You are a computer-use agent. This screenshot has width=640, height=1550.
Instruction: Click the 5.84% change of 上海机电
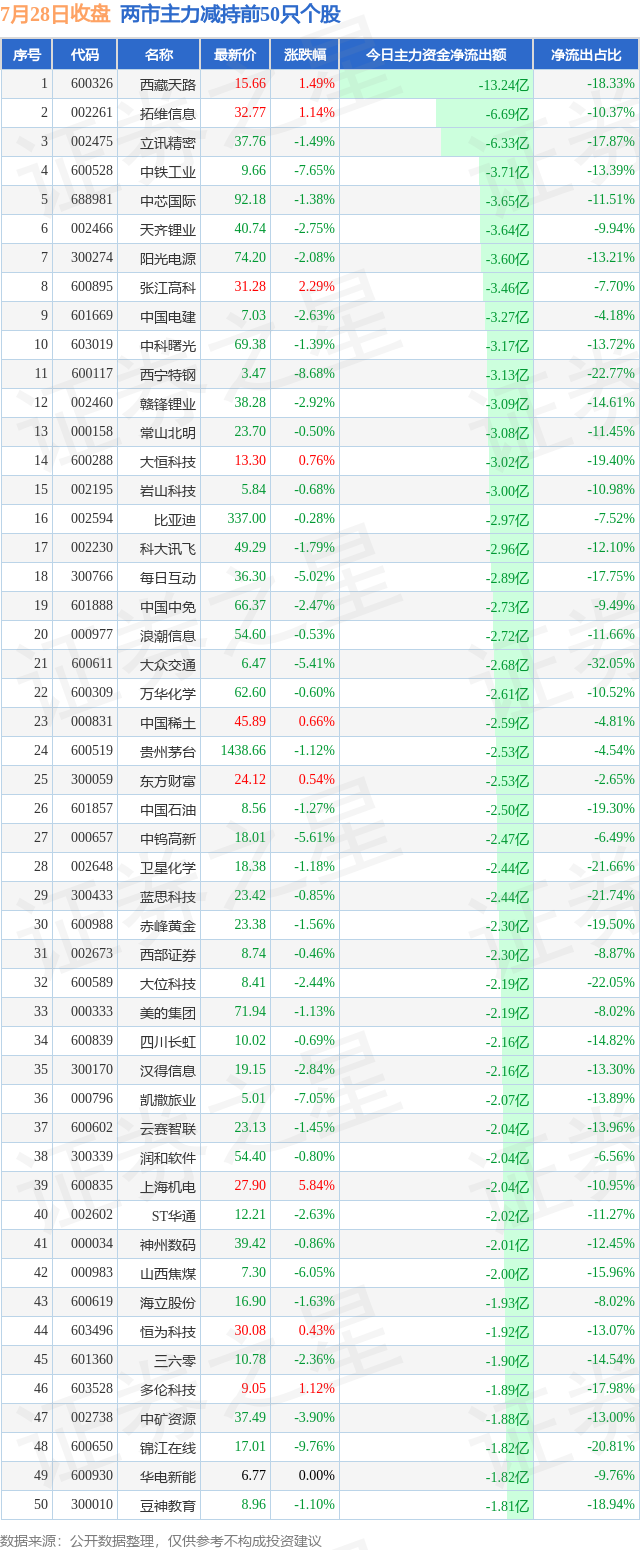[x=317, y=1186]
